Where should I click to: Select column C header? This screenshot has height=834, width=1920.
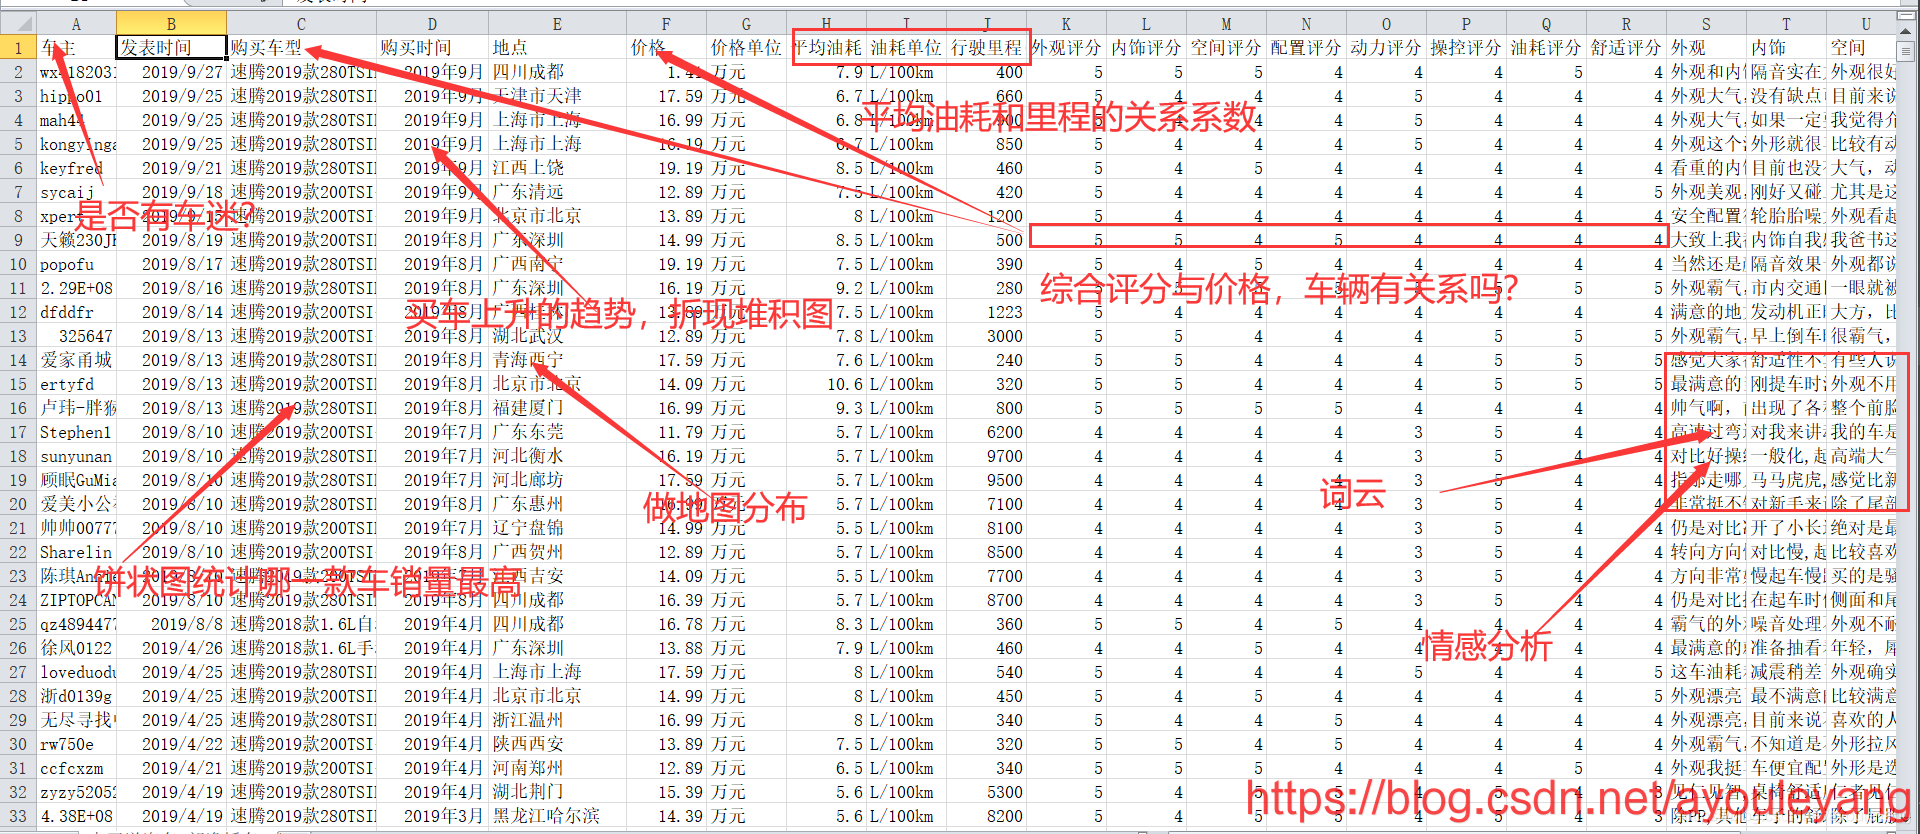(301, 23)
